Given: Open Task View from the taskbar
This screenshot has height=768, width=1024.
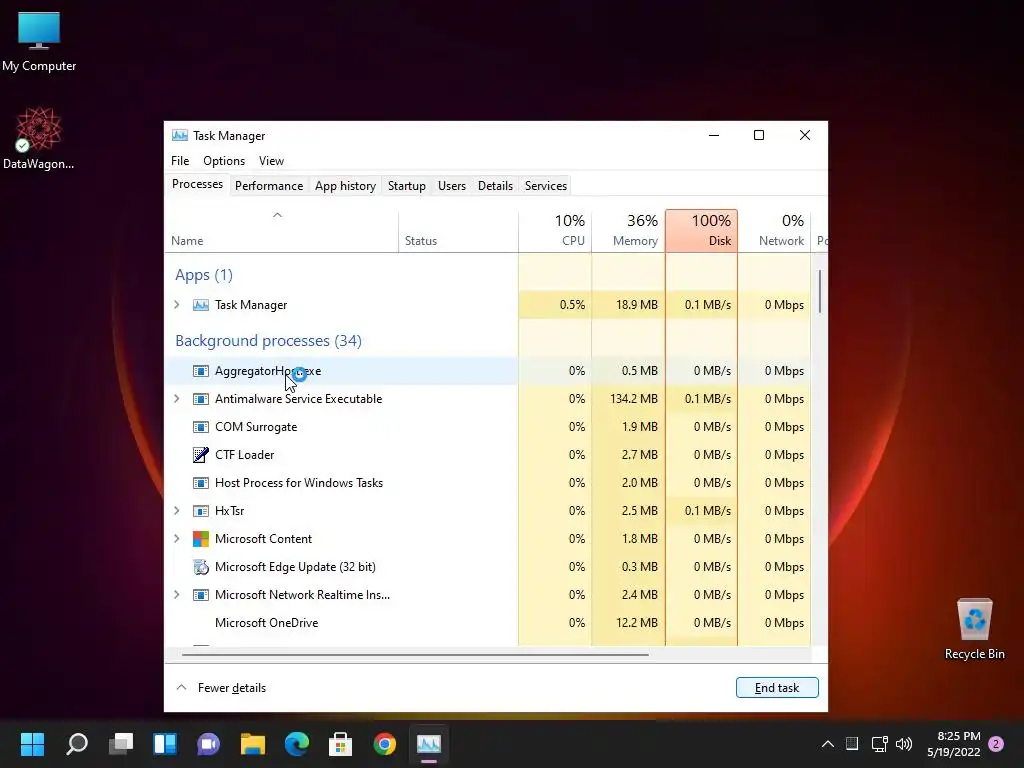Looking at the screenshot, I should (121, 744).
